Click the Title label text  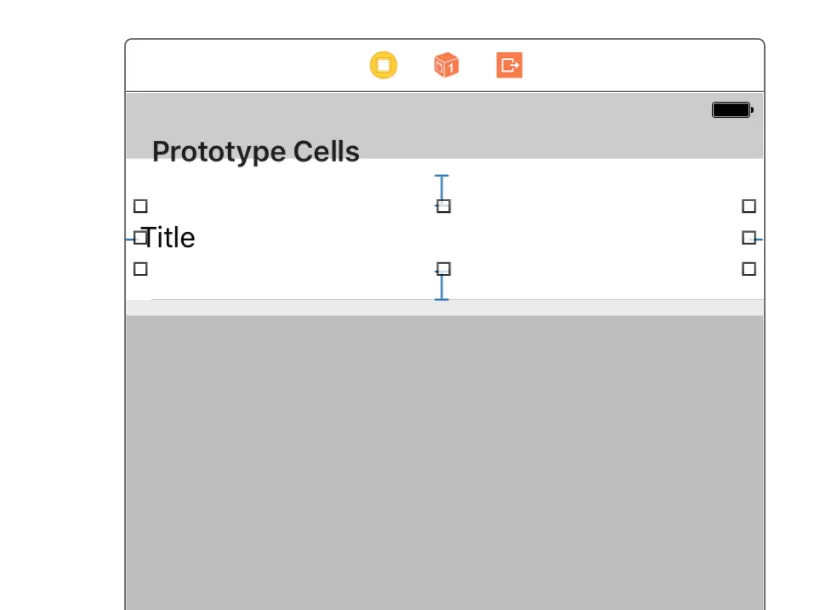pos(169,238)
